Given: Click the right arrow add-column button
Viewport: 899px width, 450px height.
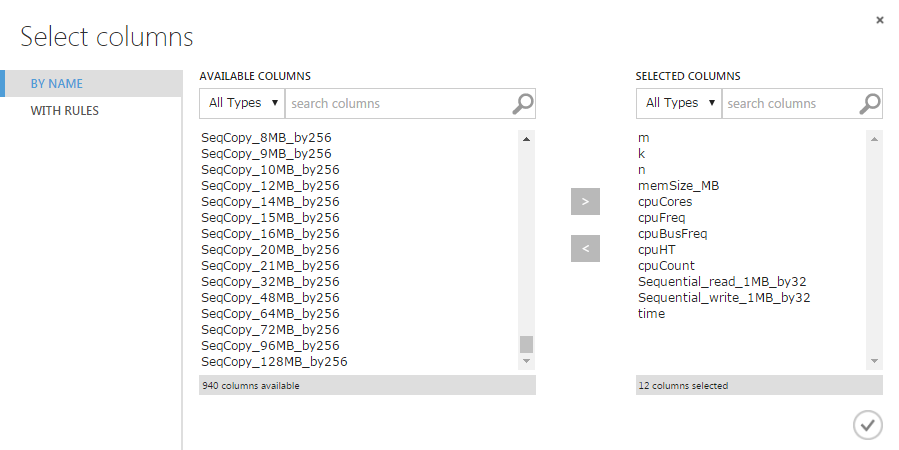Looking at the screenshot, I should point(585,202).
